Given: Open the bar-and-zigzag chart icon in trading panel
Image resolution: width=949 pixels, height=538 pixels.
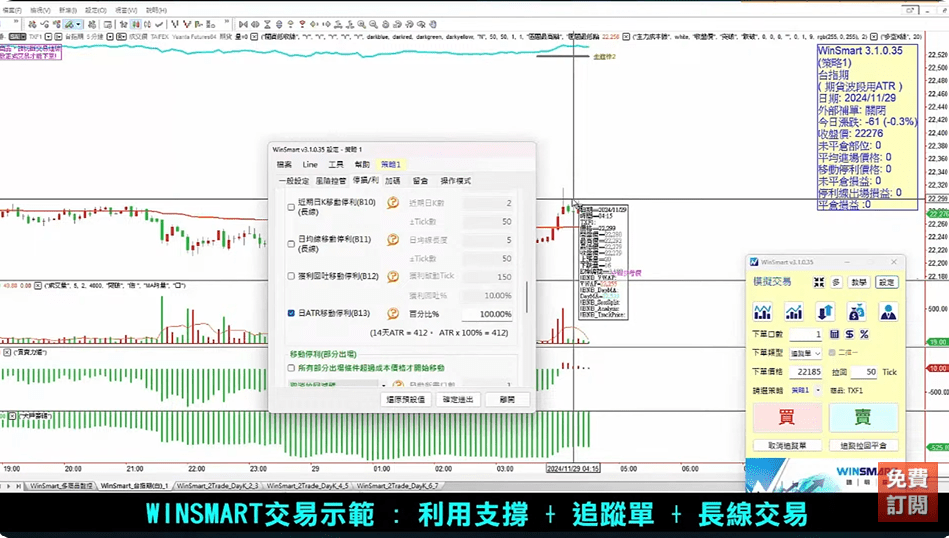Looking at the screenshot, I should [x=763, y=312].
